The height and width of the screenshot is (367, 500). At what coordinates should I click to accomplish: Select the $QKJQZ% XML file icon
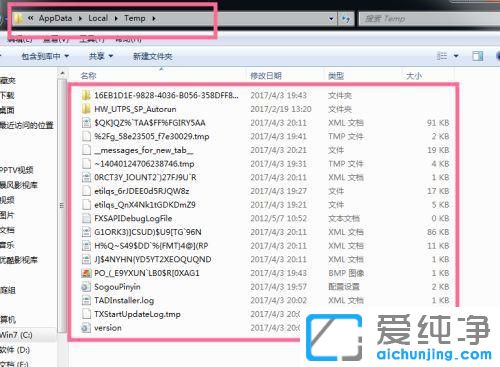pos(86,123)
